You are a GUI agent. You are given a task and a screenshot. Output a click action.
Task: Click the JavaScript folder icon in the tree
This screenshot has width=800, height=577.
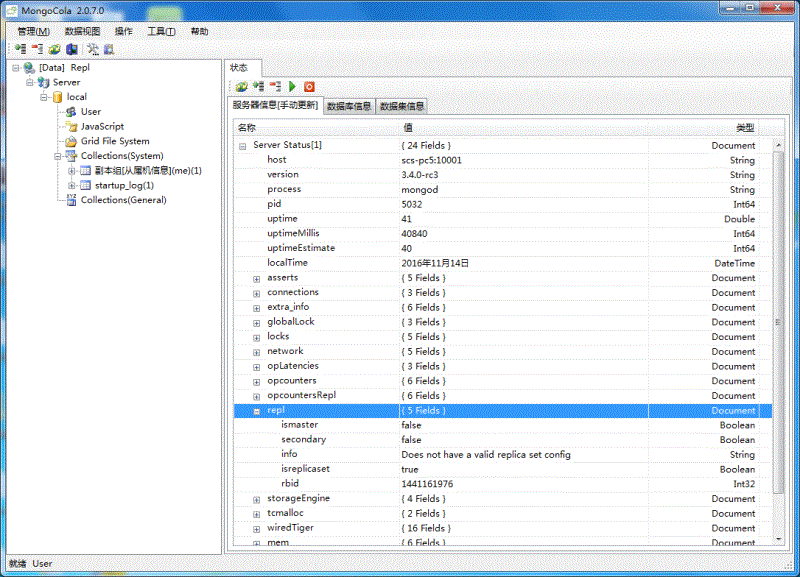71,127
